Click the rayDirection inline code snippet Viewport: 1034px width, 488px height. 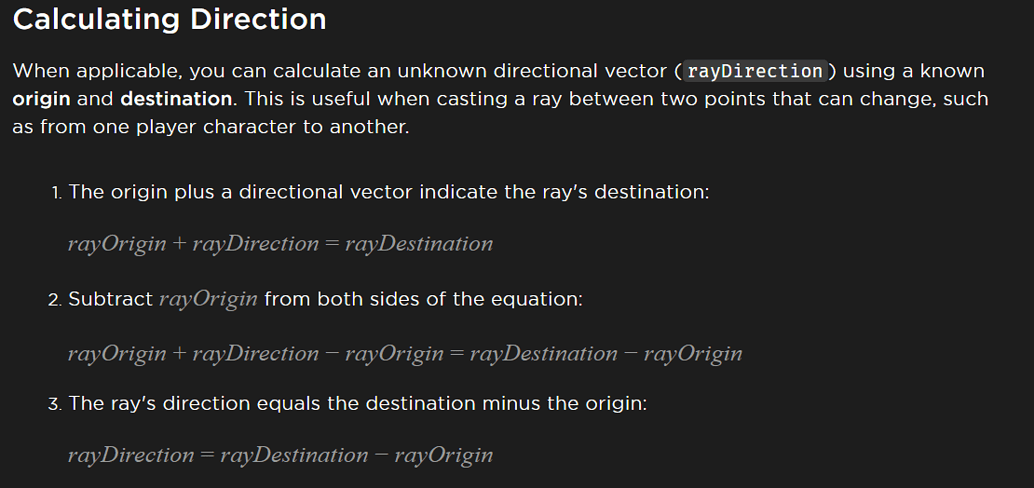(755, 71)
